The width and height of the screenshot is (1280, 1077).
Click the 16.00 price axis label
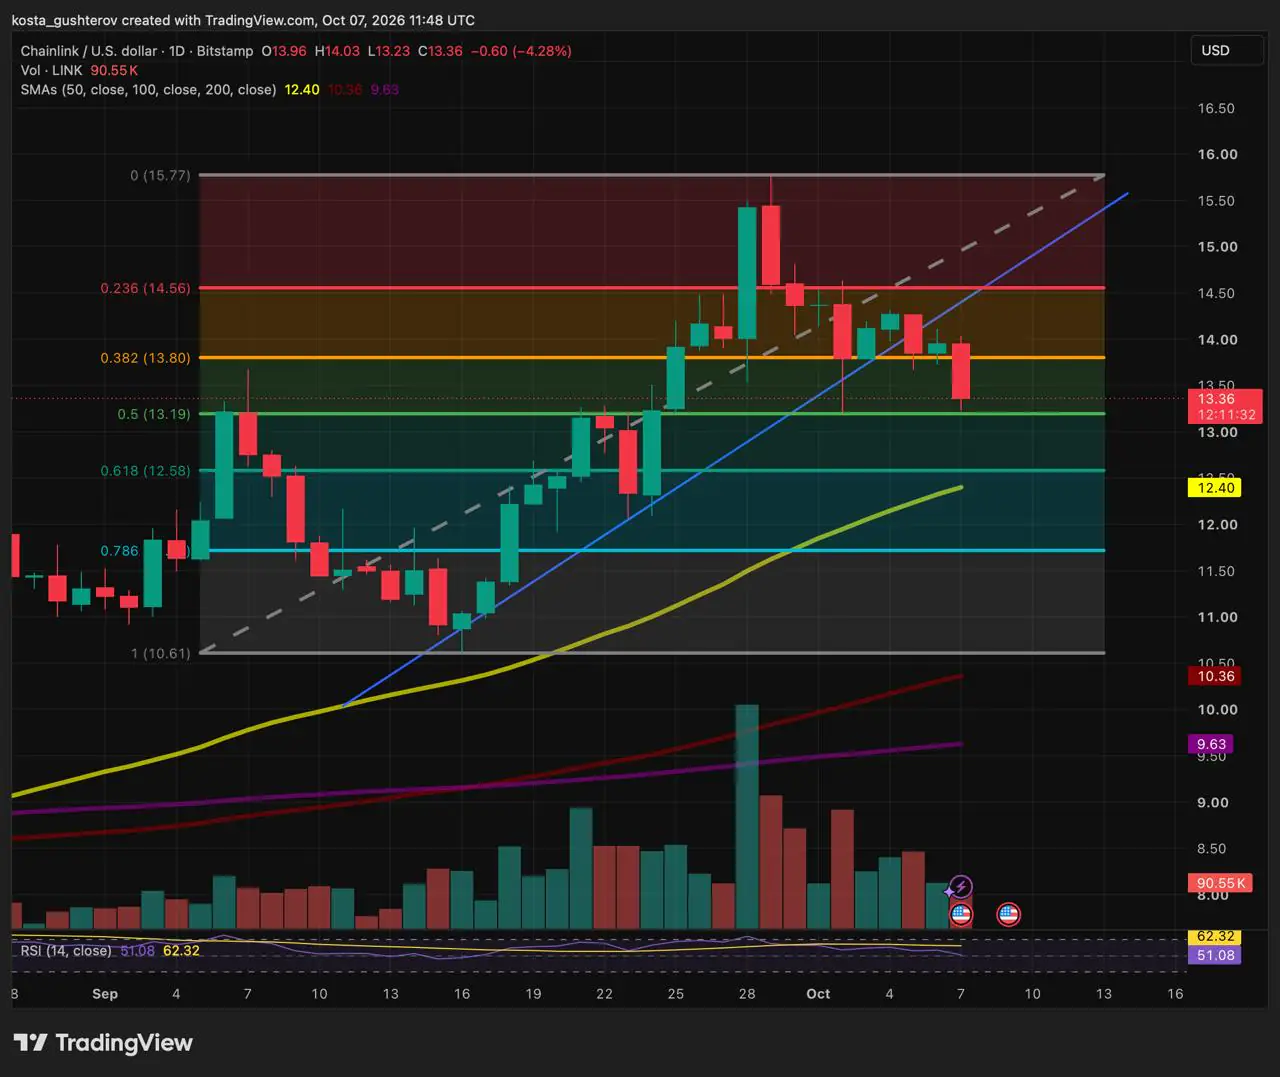click(1218, 154)
